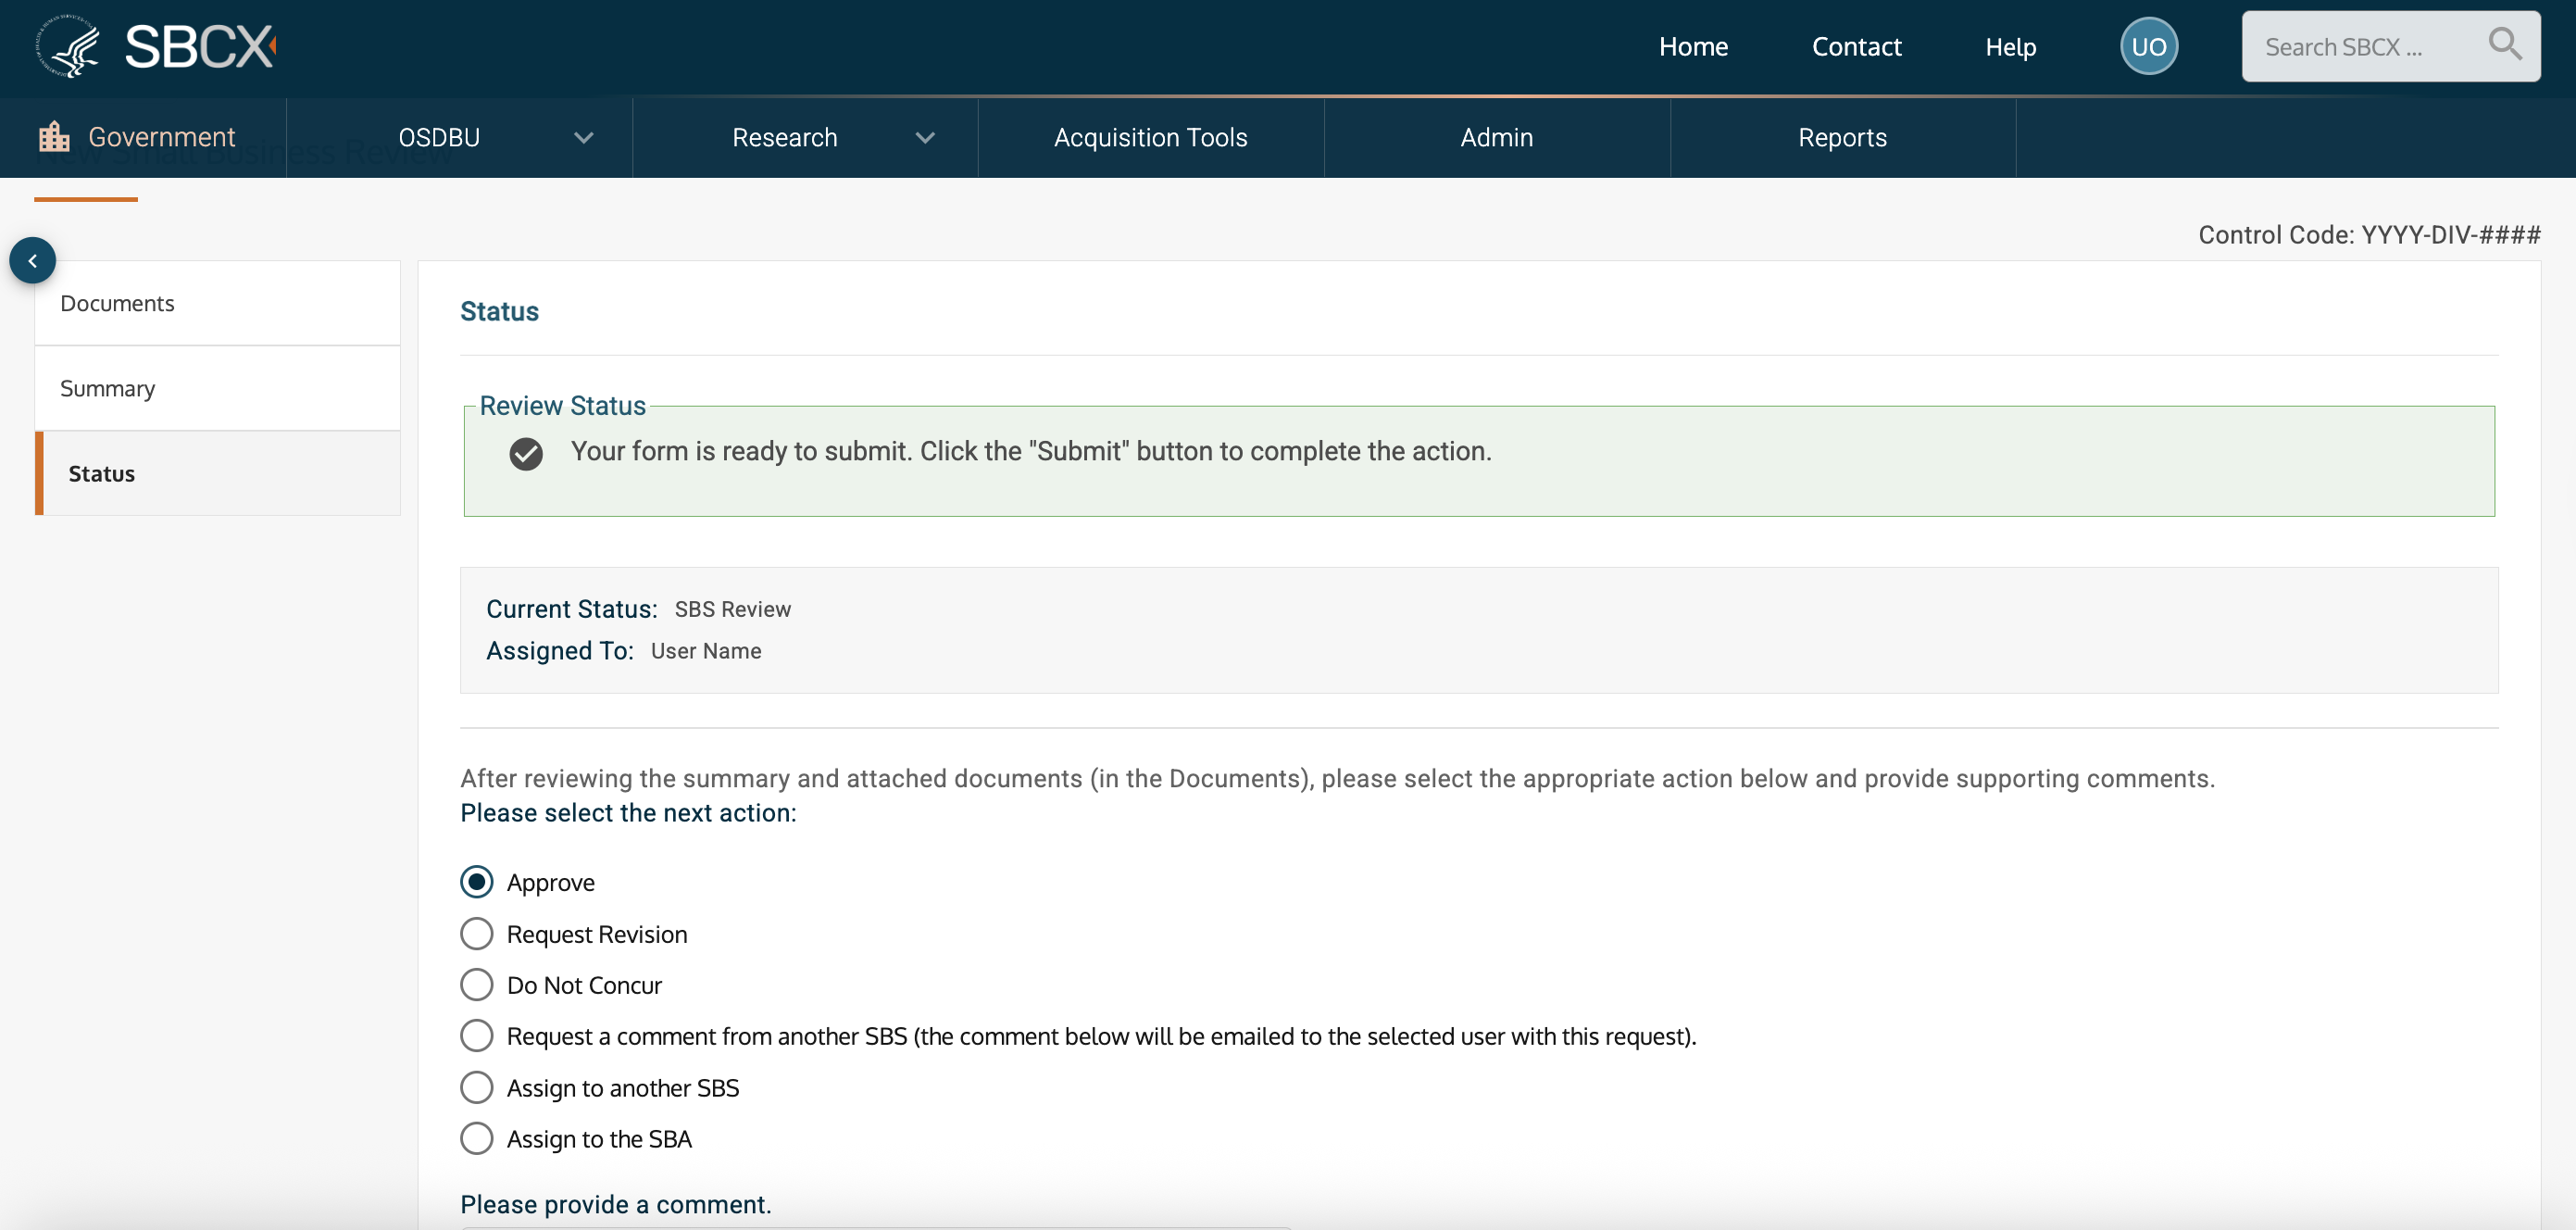Viewport: 2576px width, 1230px height.
Task: Switch to the Summary sidebar tab
Action: coord(108,388)
